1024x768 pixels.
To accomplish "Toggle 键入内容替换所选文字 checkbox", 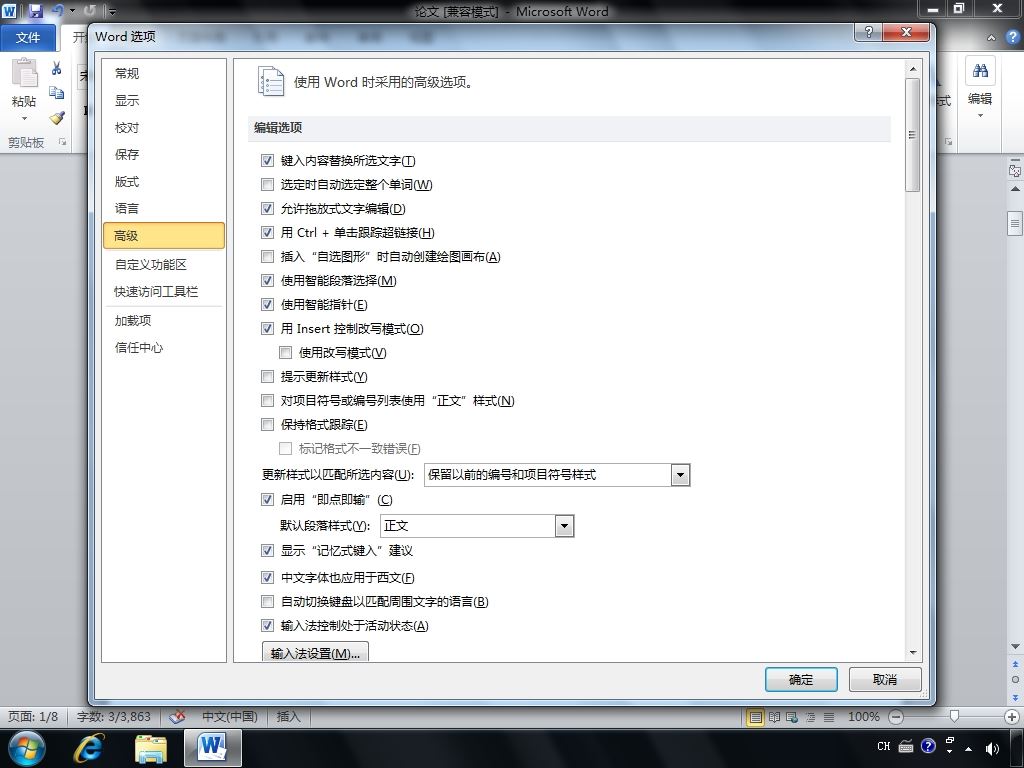I will coord(267,161).
